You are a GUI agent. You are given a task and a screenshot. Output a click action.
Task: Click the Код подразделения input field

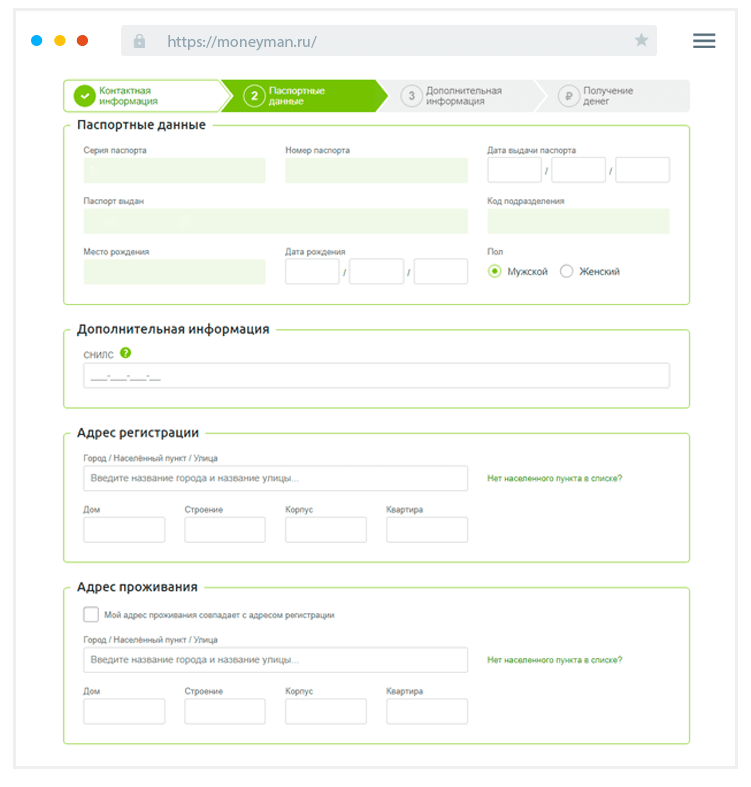coord(578,221)
